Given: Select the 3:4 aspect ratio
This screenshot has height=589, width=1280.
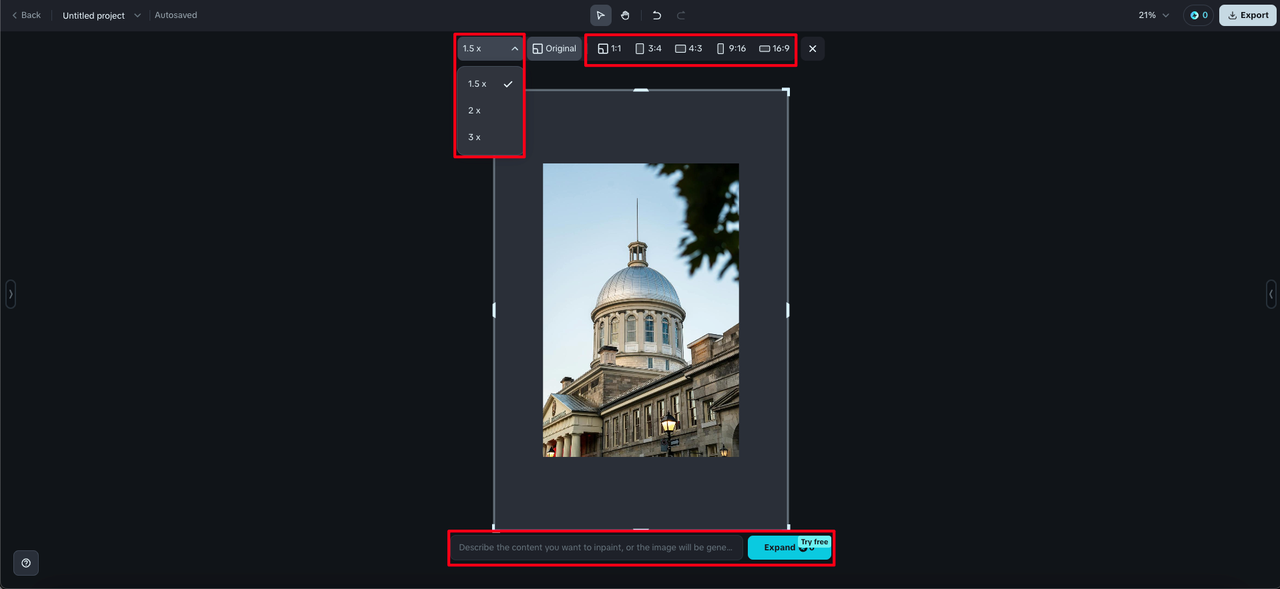Looking at the screenshot, I should [648, 48].
